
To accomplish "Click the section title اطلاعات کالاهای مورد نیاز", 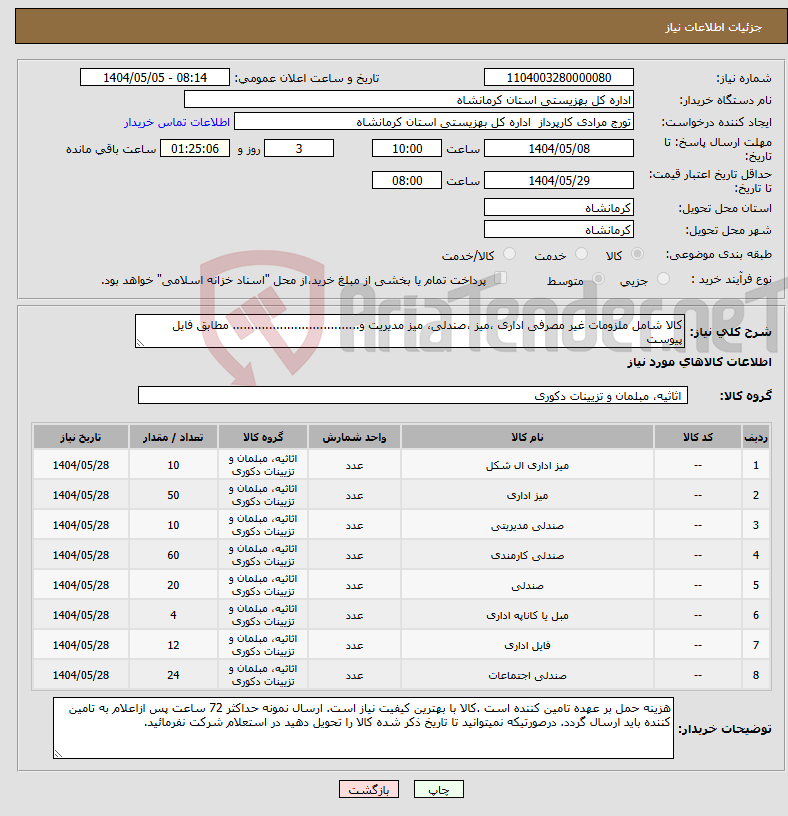I will [699, 362].
